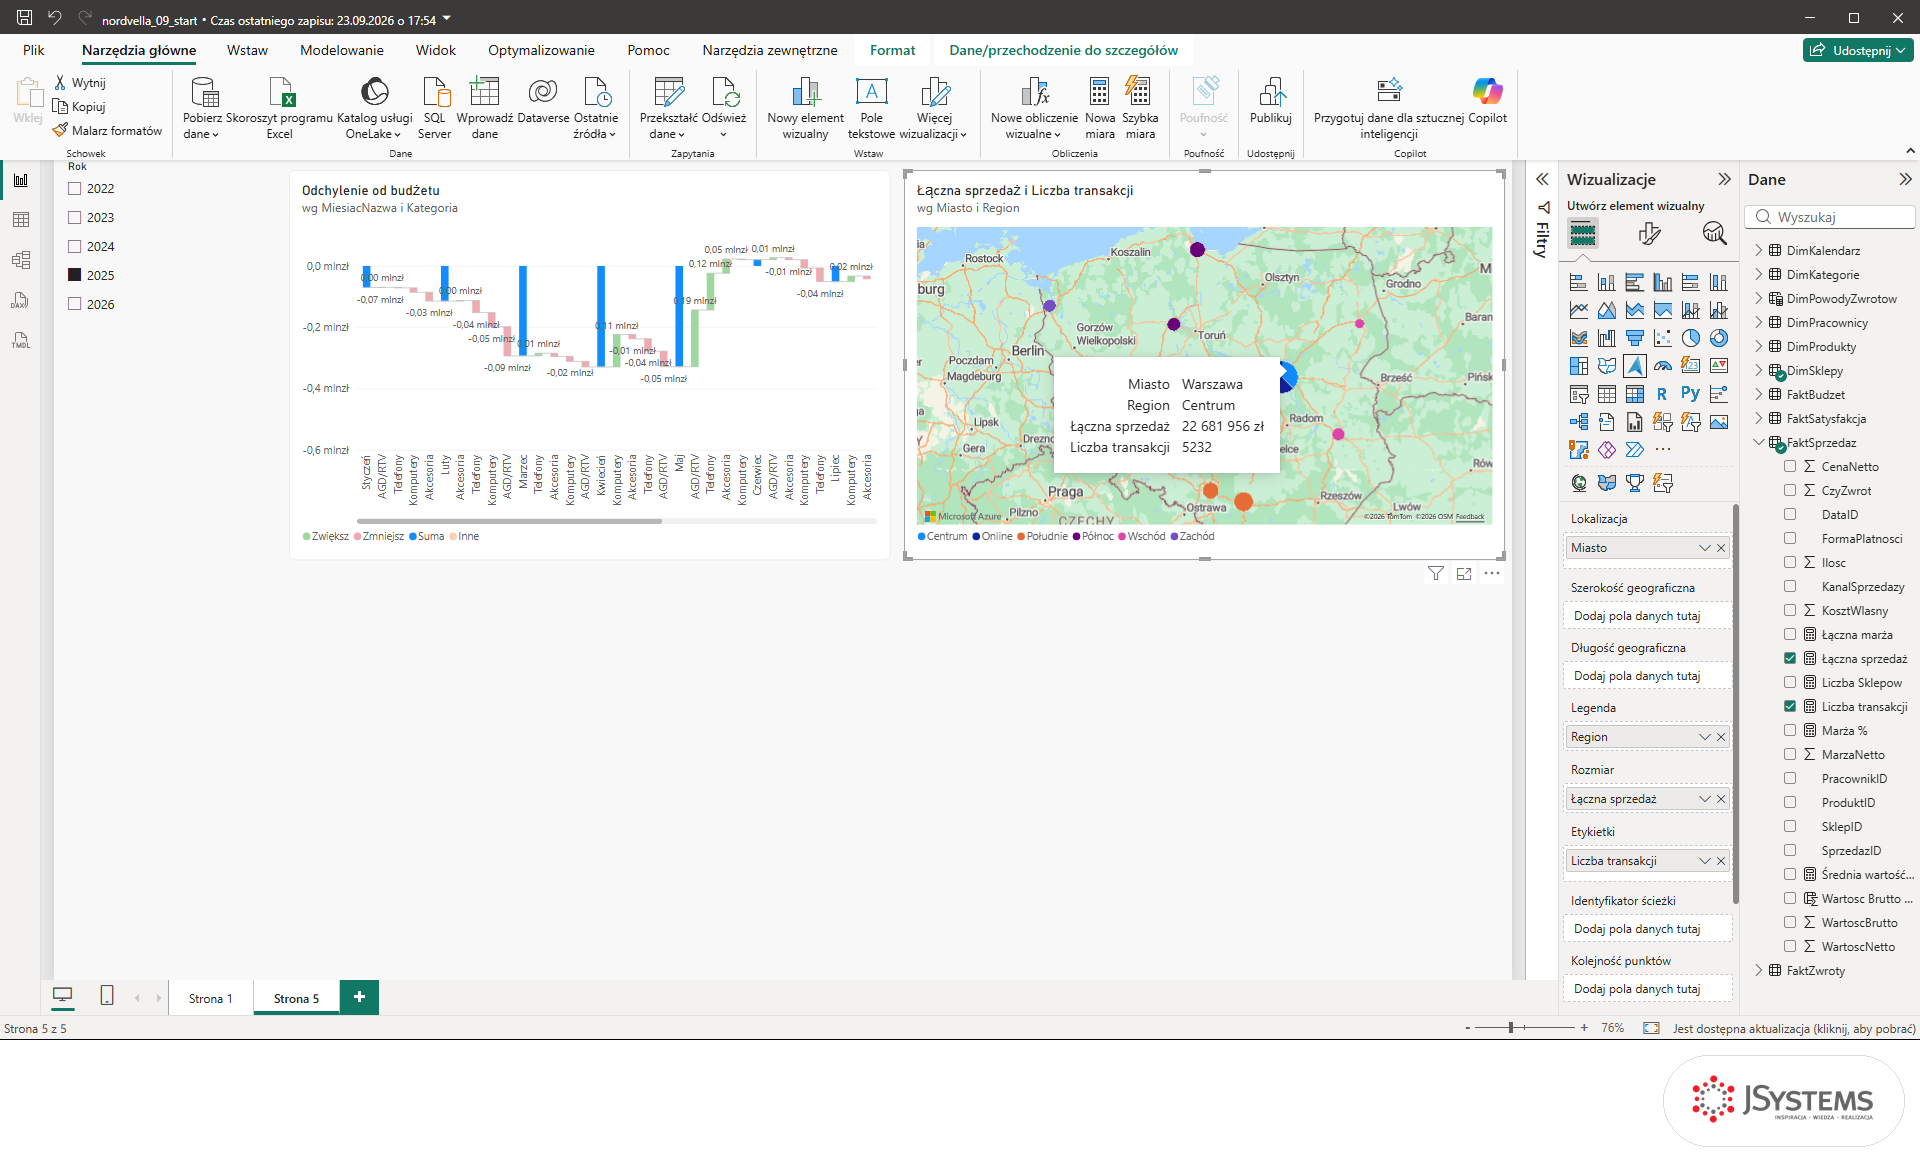Open Copilot from the ribbon

click(x=1487, y=100)
